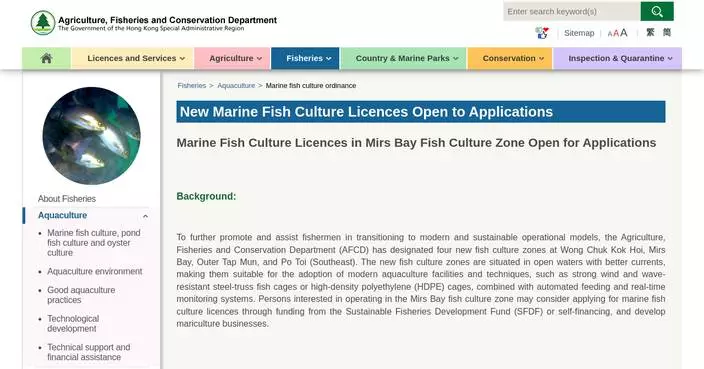The width and height of the screenshot is (704, 369).
Task: Click 'Marine fish culture ordinance' breadcrumb text
Action: (311, 85)
